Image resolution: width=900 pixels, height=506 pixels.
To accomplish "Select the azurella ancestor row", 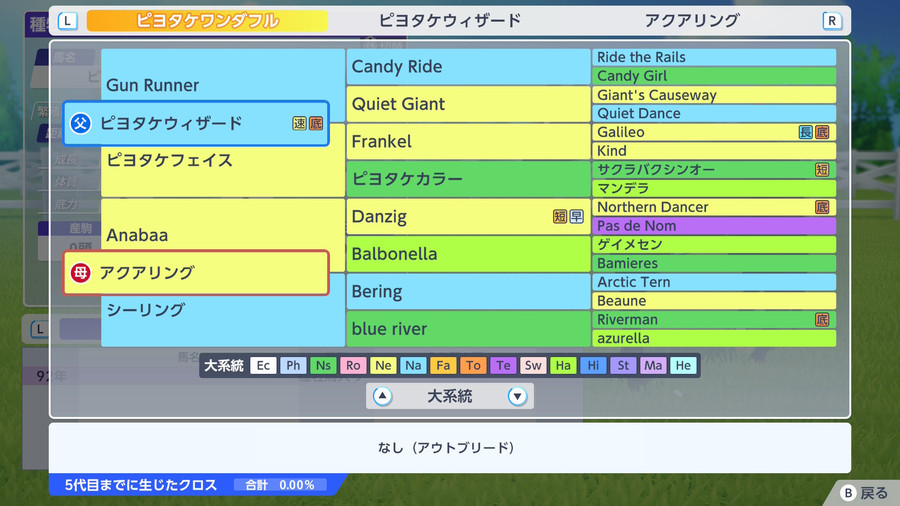I will (x=714, y=338).
